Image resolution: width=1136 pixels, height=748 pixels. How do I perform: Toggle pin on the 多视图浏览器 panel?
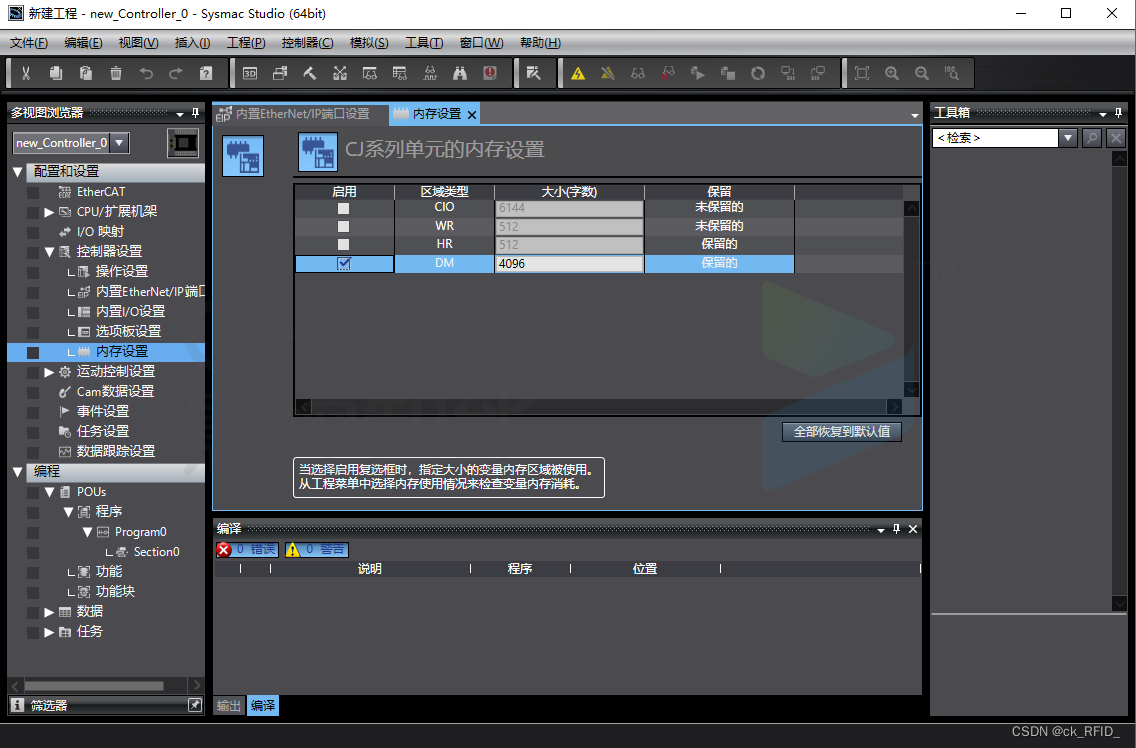point(195,113)
